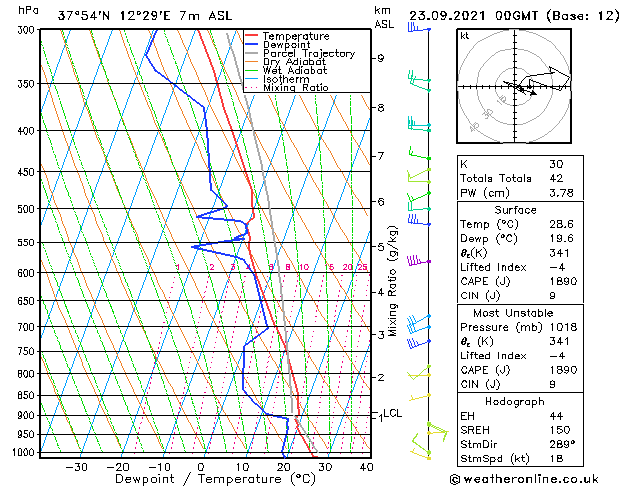
Task: Click the date header '23.09.2021 00GMT (Base: 12)'
Action: pyautogui.click(x=514, y=16)
